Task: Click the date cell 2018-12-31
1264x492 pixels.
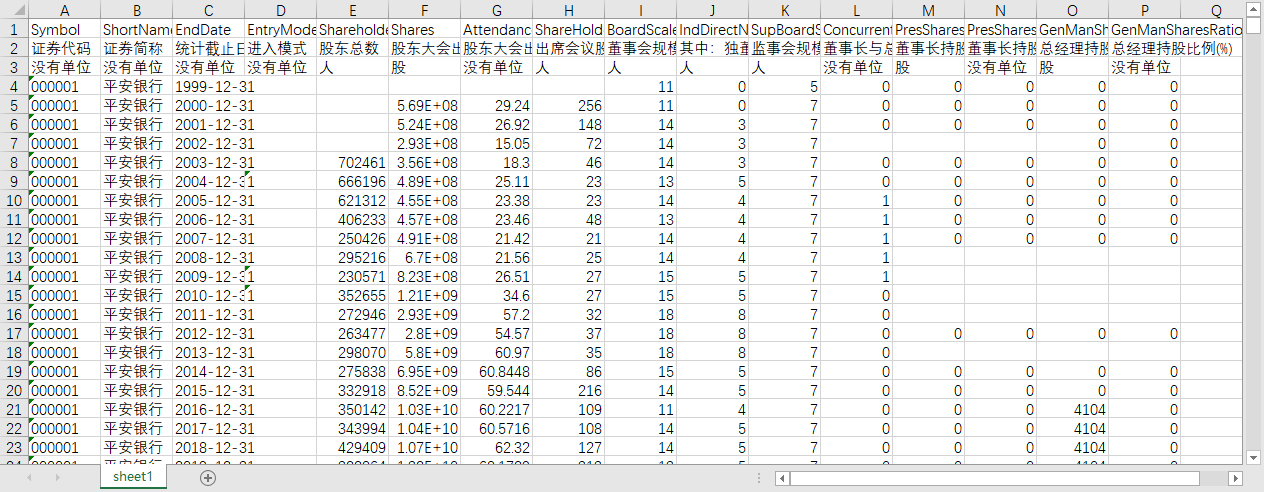Action: click(208, 447)
